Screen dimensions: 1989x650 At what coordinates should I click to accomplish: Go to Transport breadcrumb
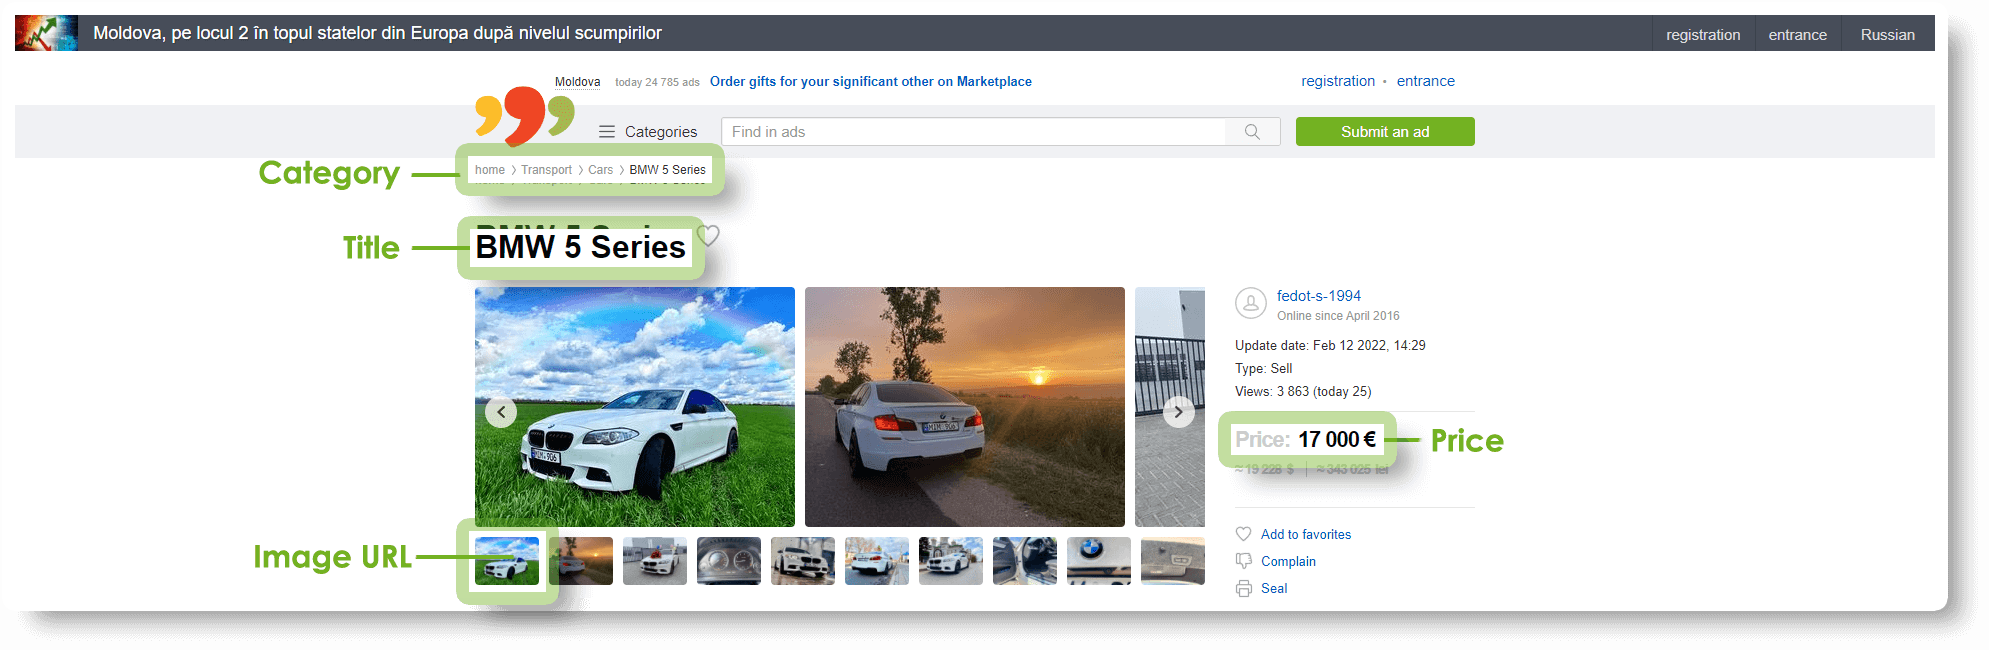546,170
